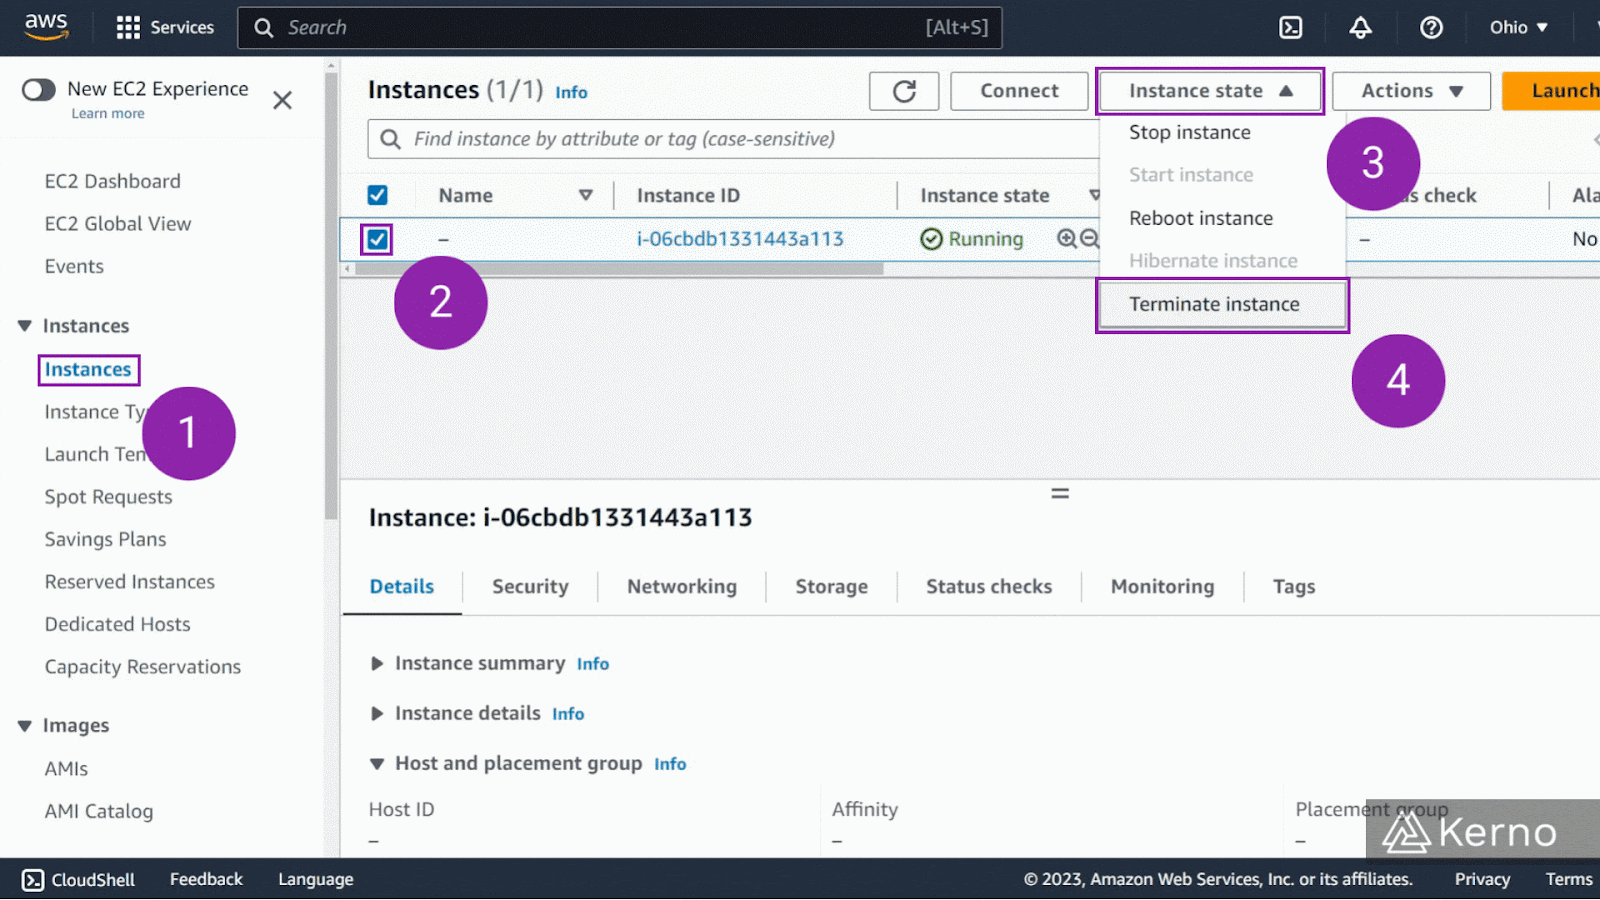The image size is (1600, 900).
Task: Refresh the instances list
Action: pos(904,91)
